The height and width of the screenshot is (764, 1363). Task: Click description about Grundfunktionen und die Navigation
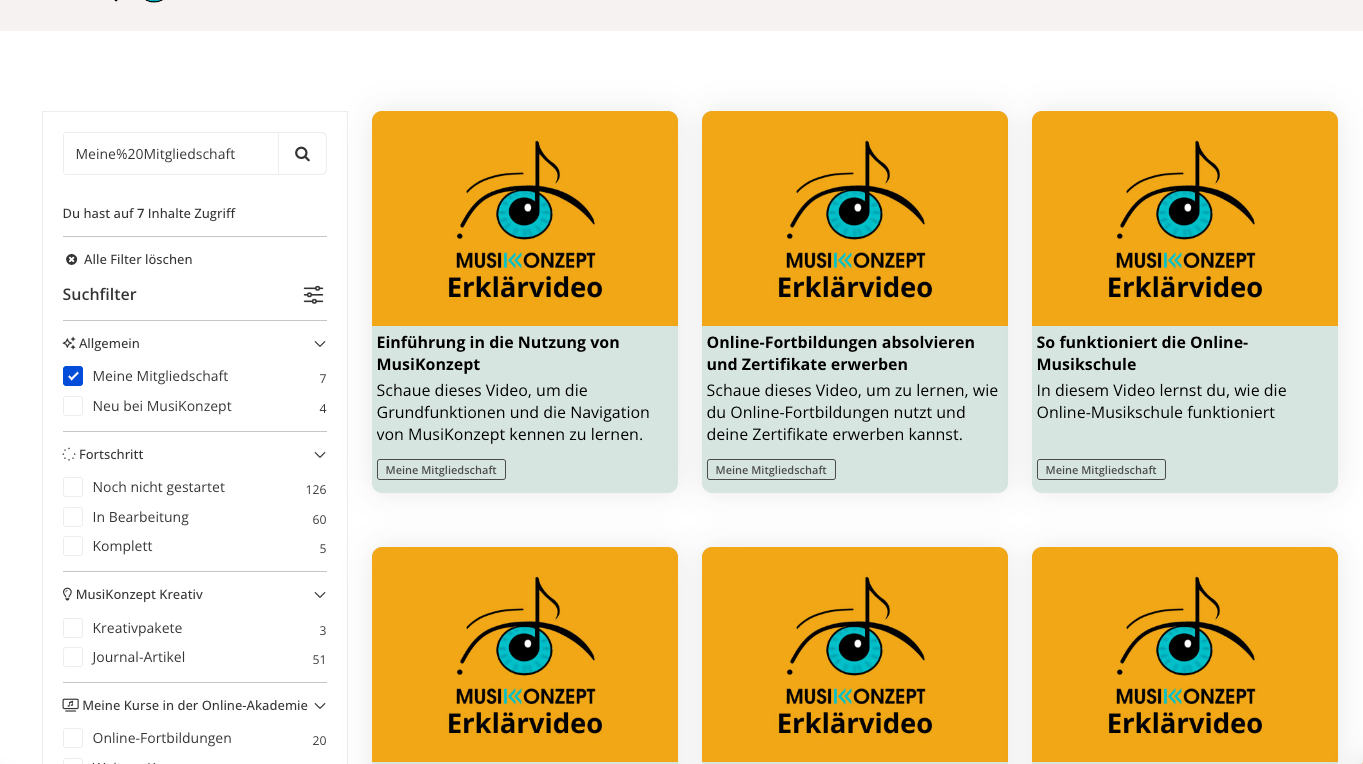coord(513,412)
